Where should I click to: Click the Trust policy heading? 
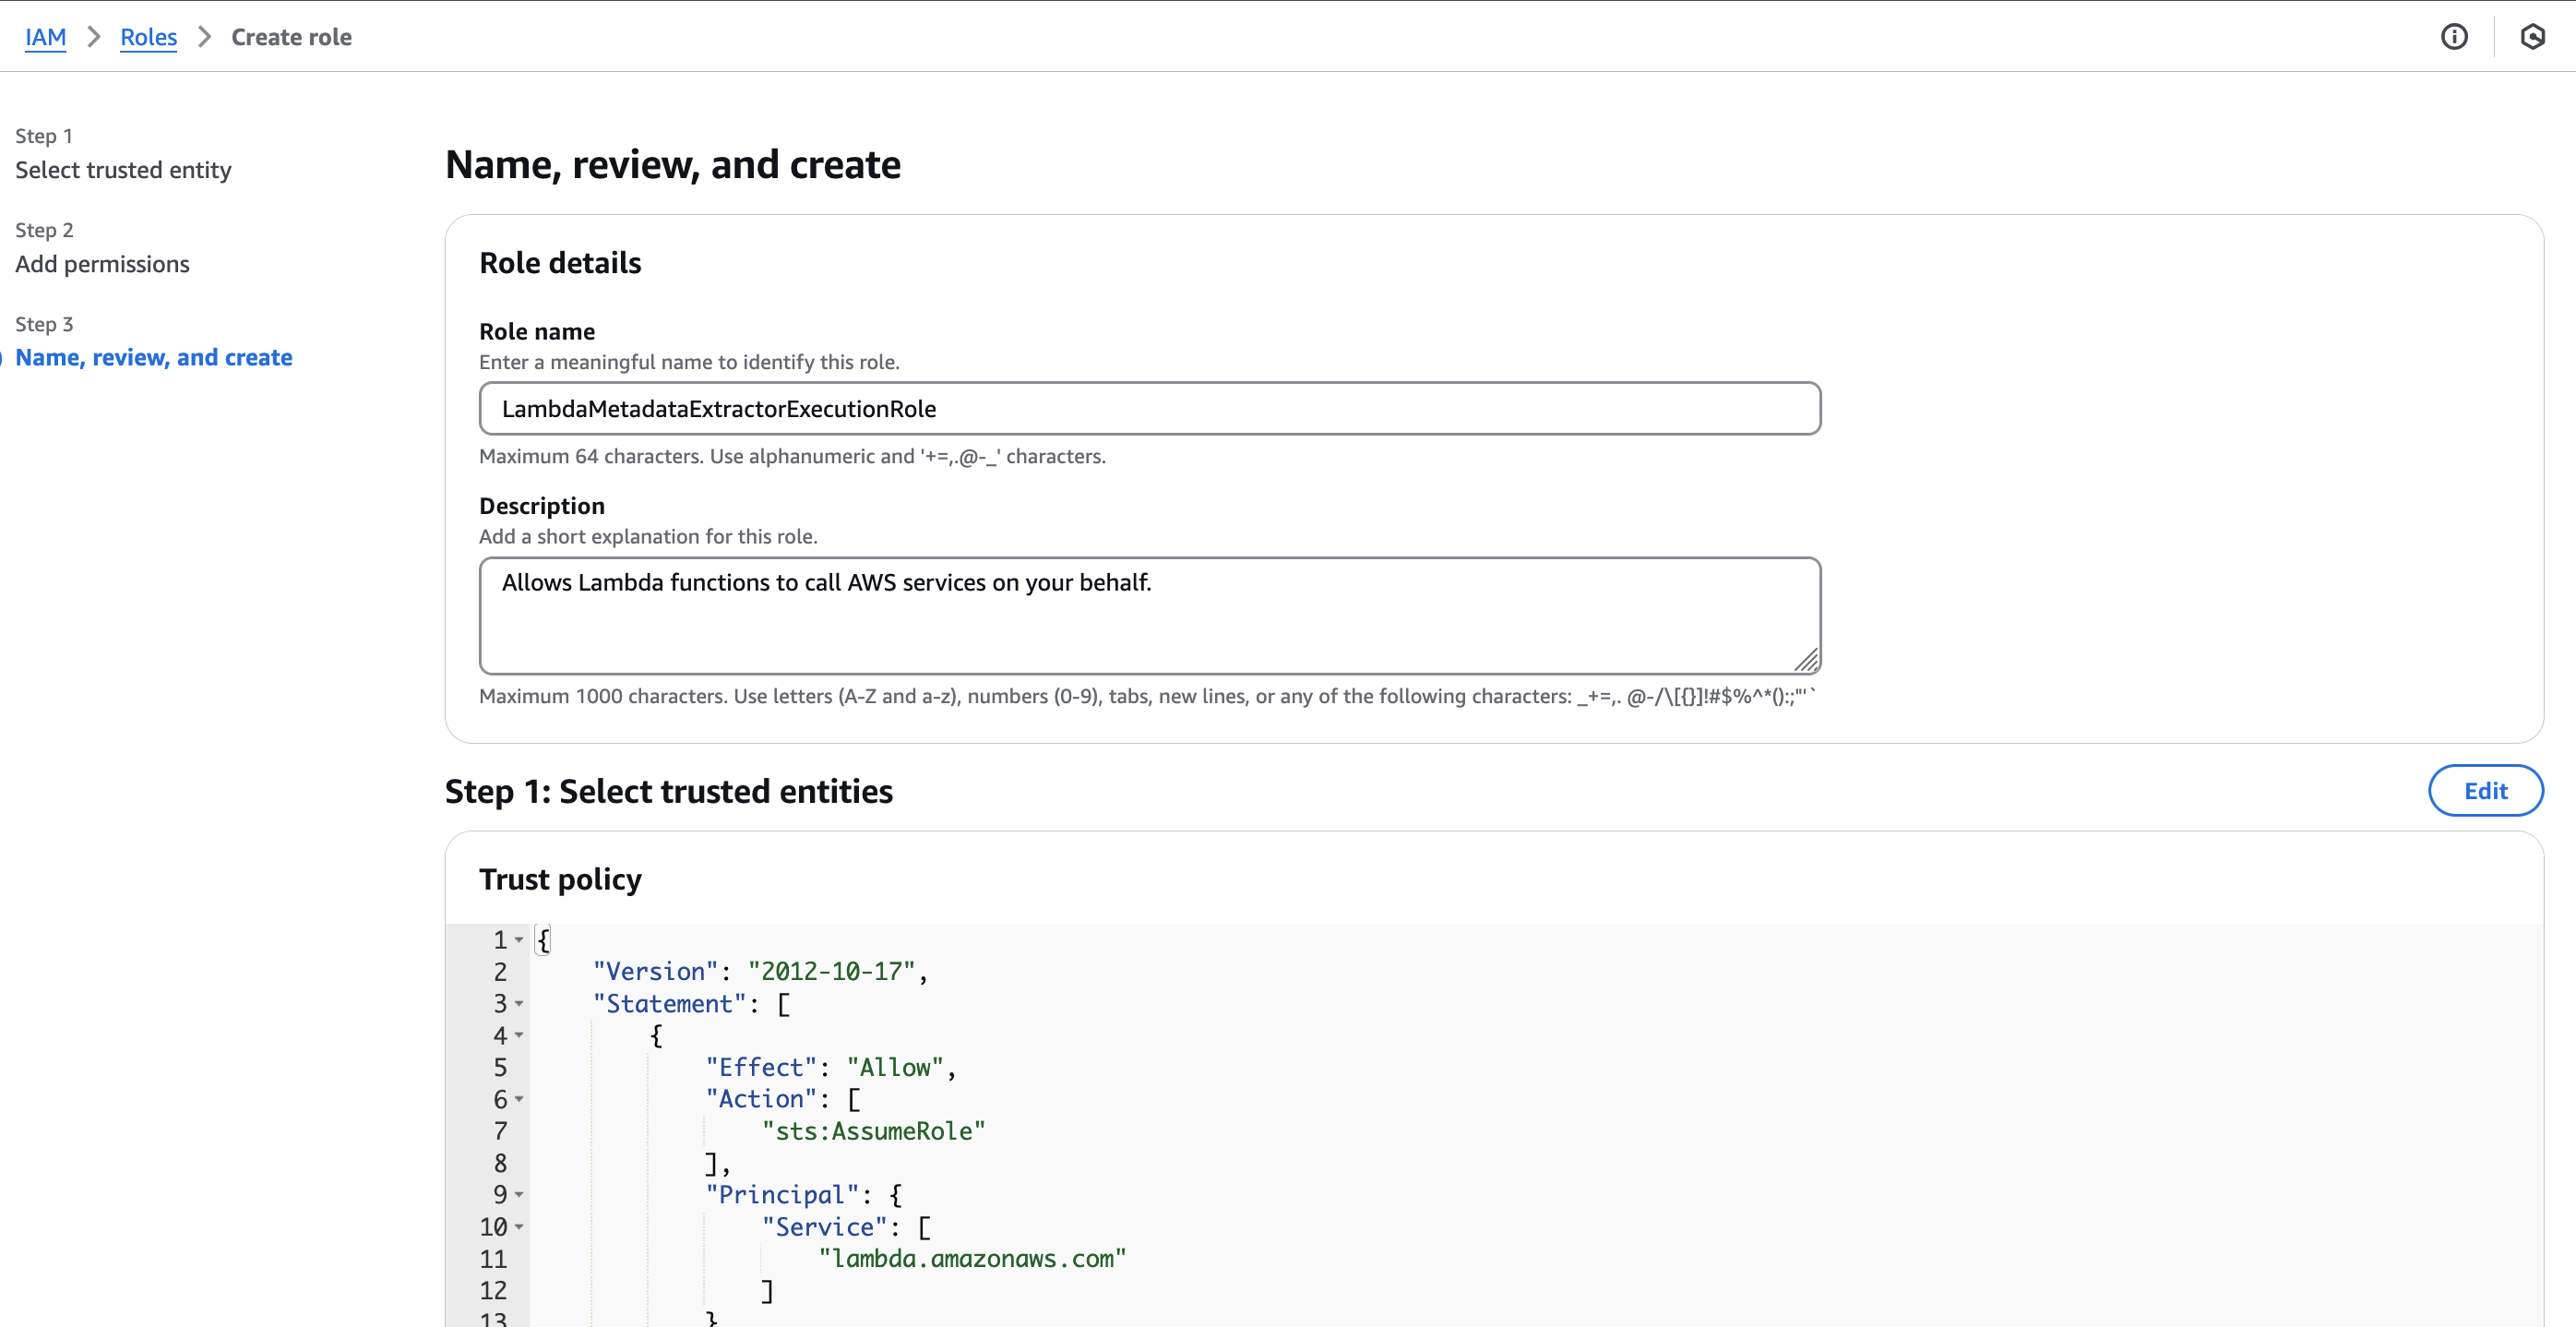(560, 879)
